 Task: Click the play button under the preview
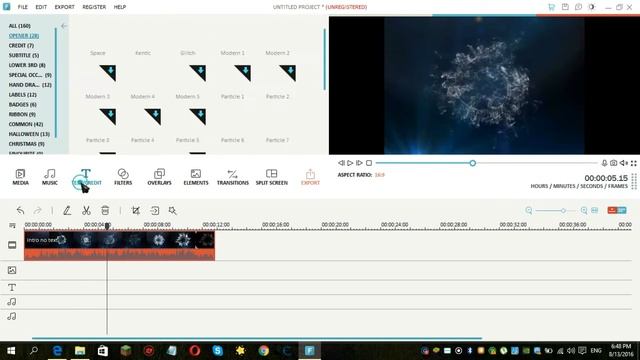[350, 163]
